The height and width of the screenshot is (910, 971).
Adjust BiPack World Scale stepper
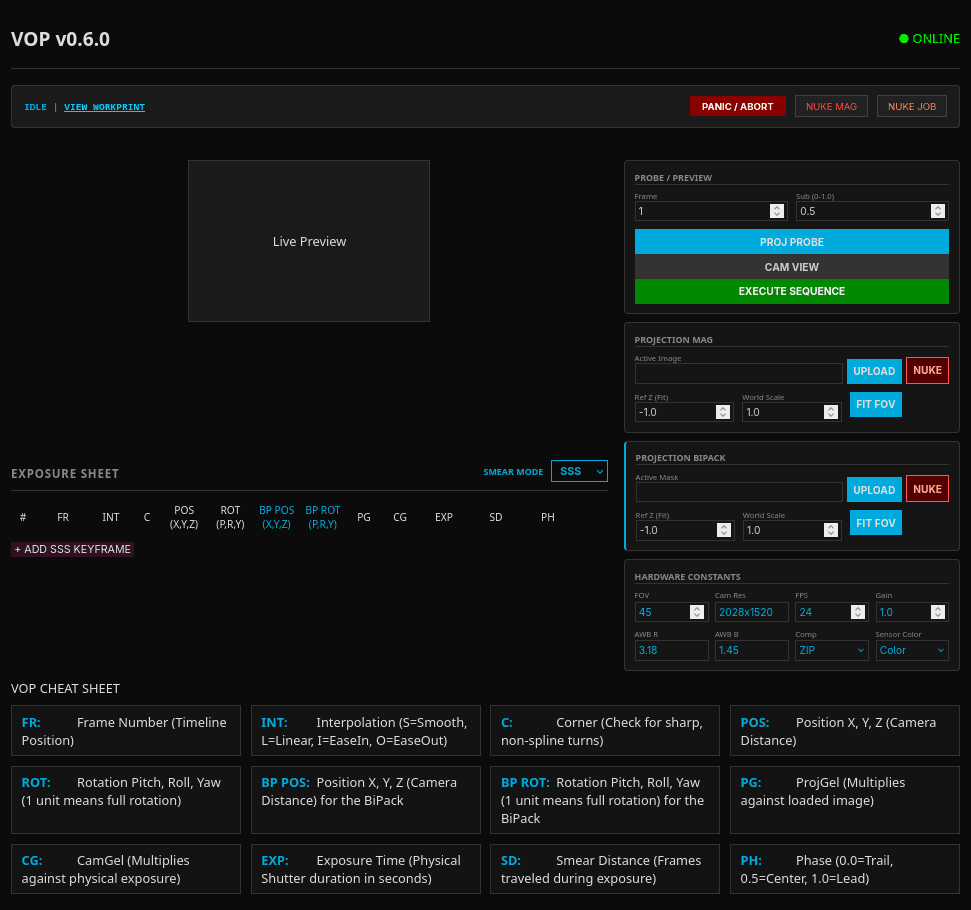(830, 530)
